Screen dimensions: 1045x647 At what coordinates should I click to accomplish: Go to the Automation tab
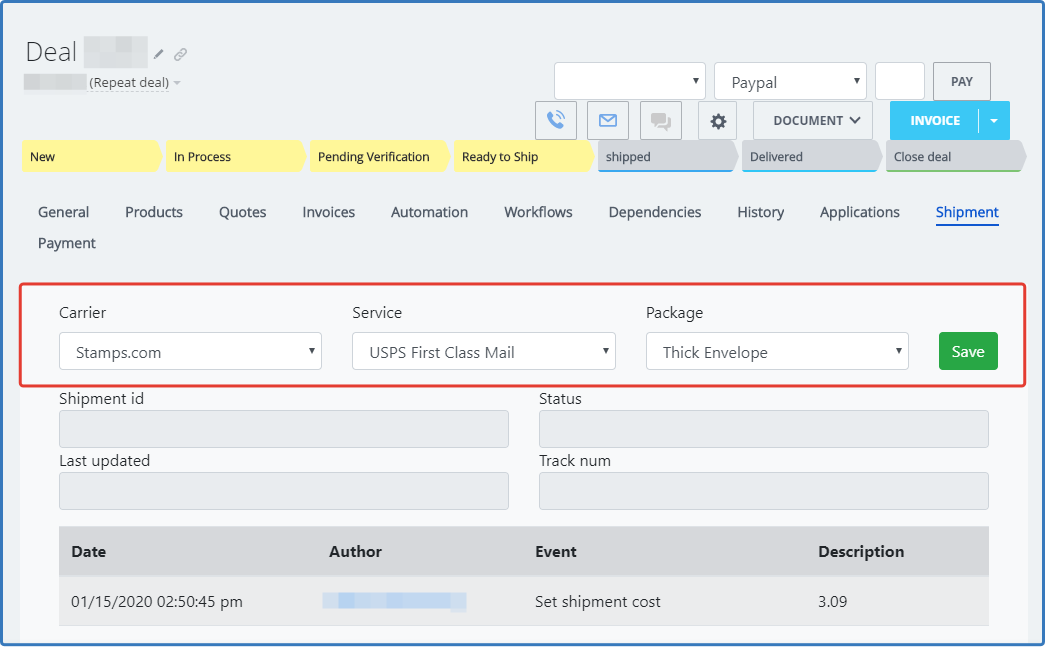pyautogui.click(x=429, y=212)
